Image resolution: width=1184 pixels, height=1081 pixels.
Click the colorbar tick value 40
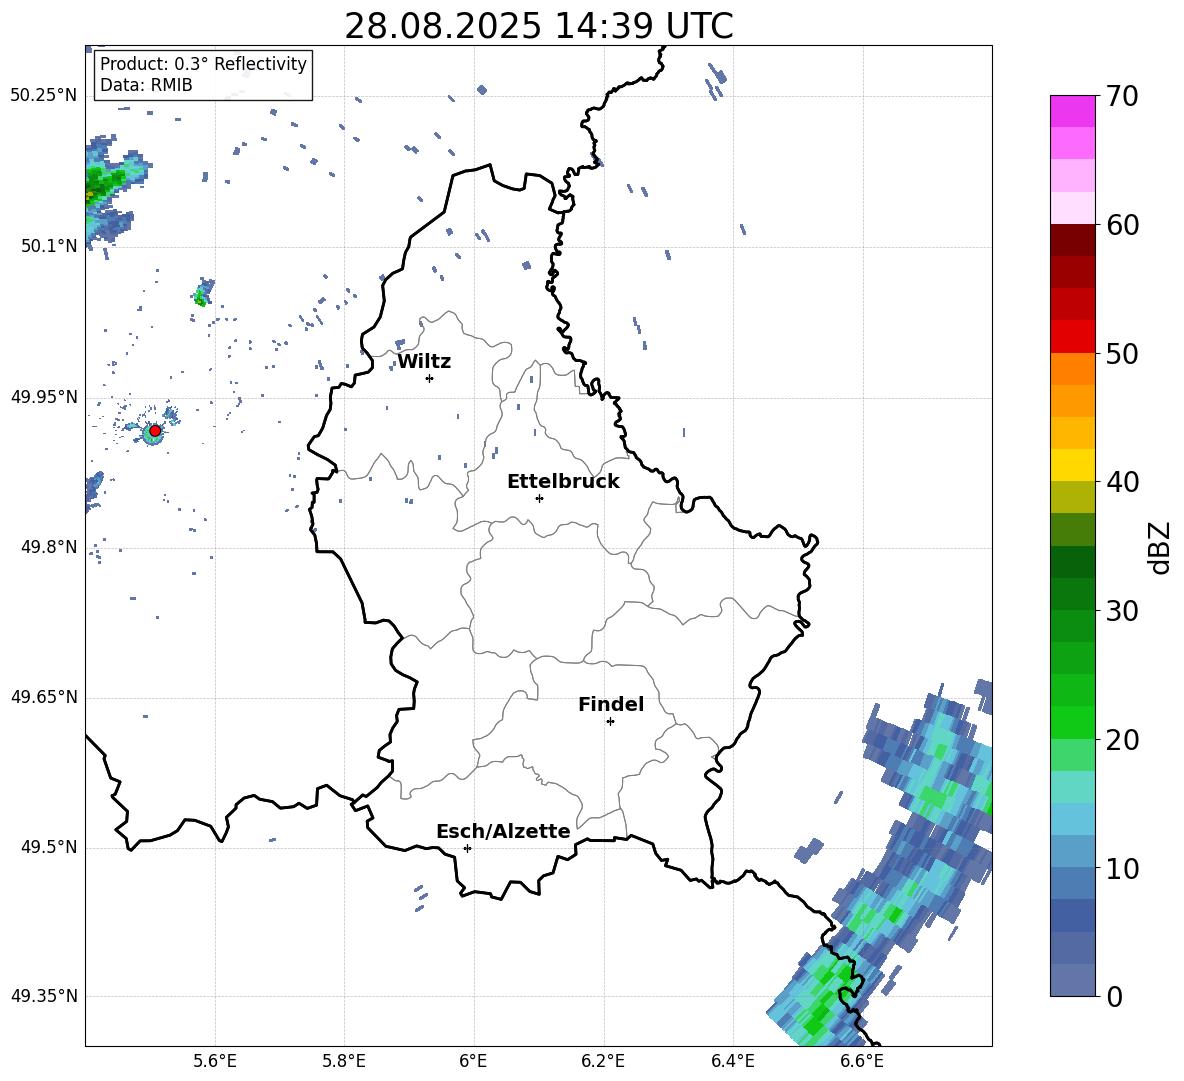(x=1122, y=482)
